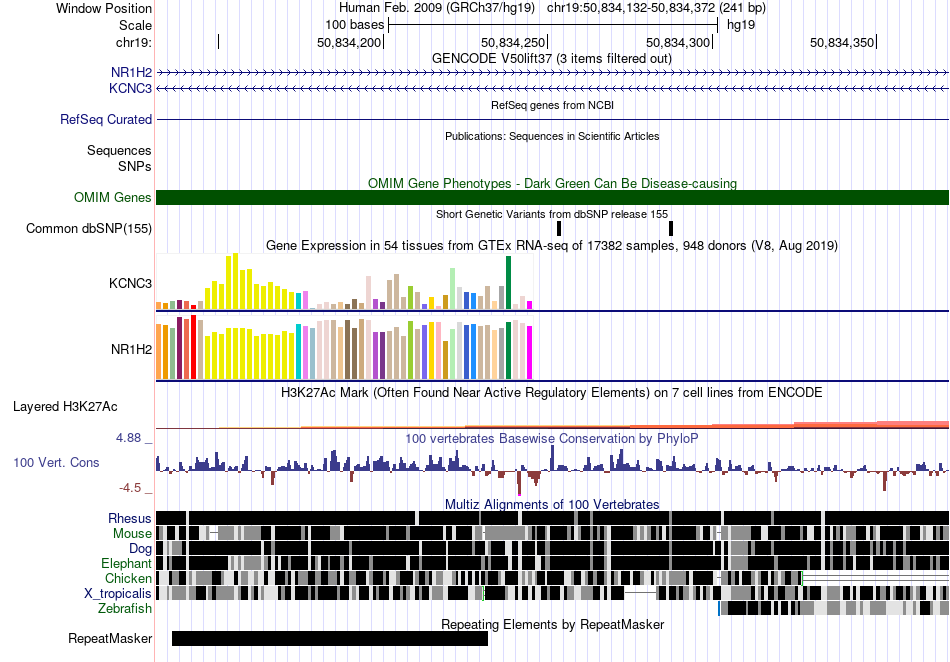950x662 pixels.
Task: Click the tall dark green bar in KCNC3 chart
Action: click(x=508, y=282)
